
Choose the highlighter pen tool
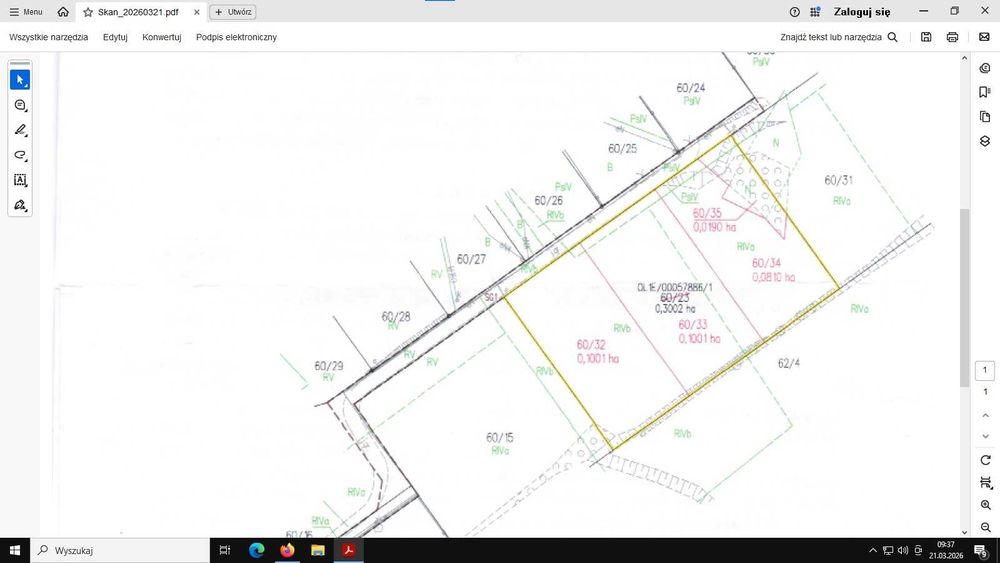click(x=20, y=130)
